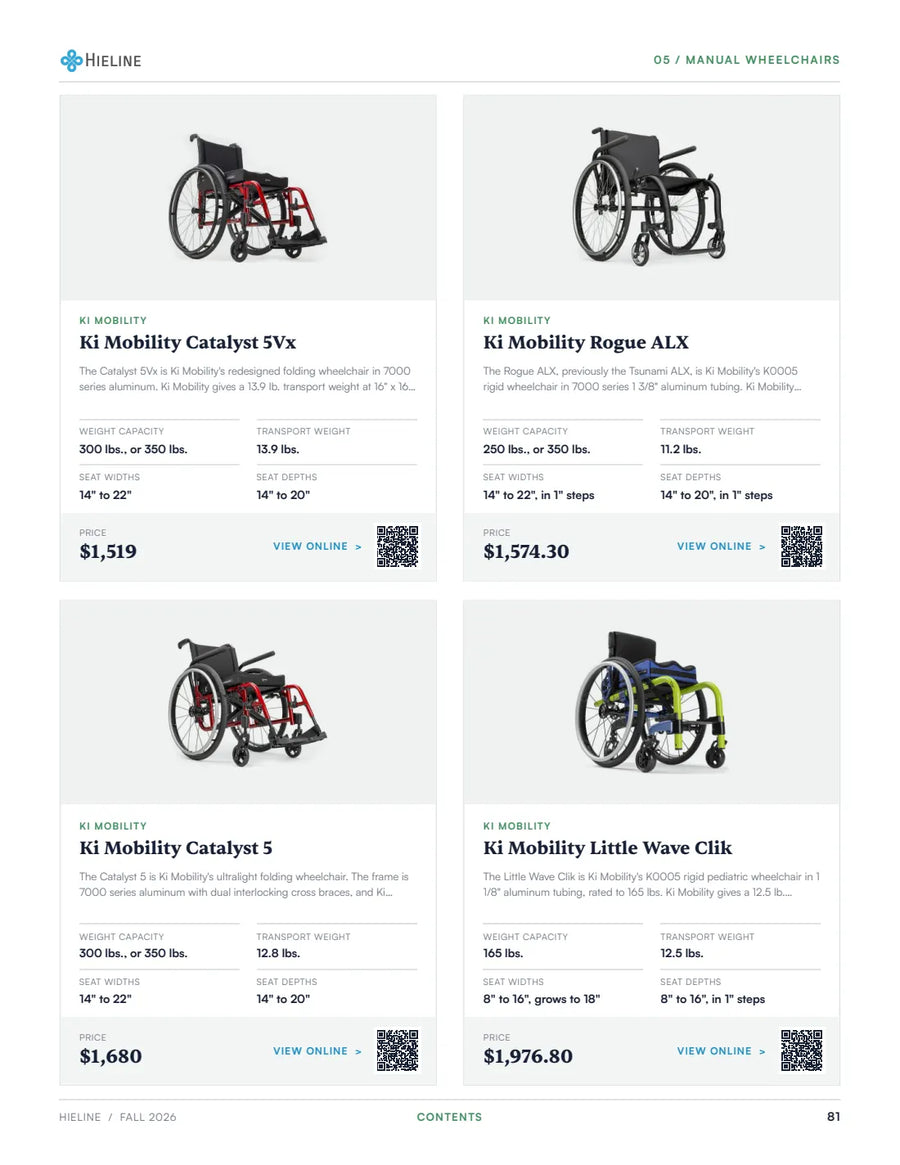Screen dimensions: 900x1165
Task: Click the Ki Mobility Little Wave Clik title
Action: [x=607, y=848]
